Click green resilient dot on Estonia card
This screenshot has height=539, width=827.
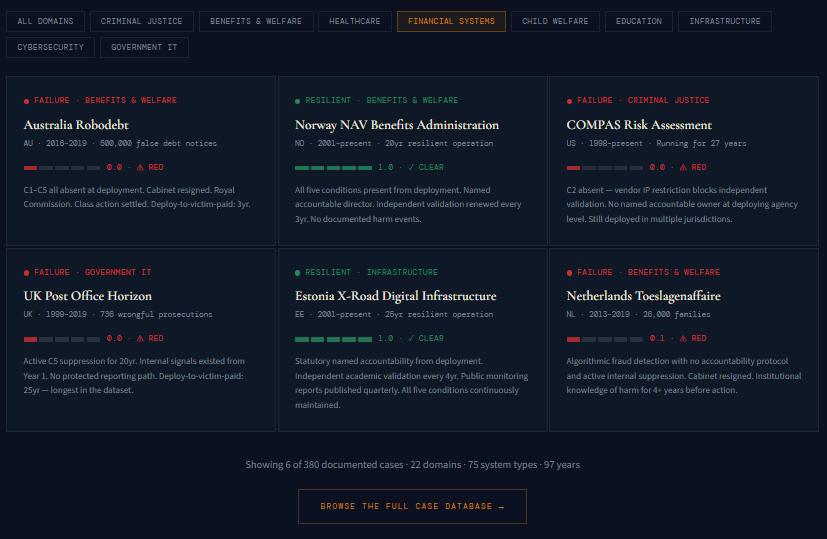[x=297, y=273]
